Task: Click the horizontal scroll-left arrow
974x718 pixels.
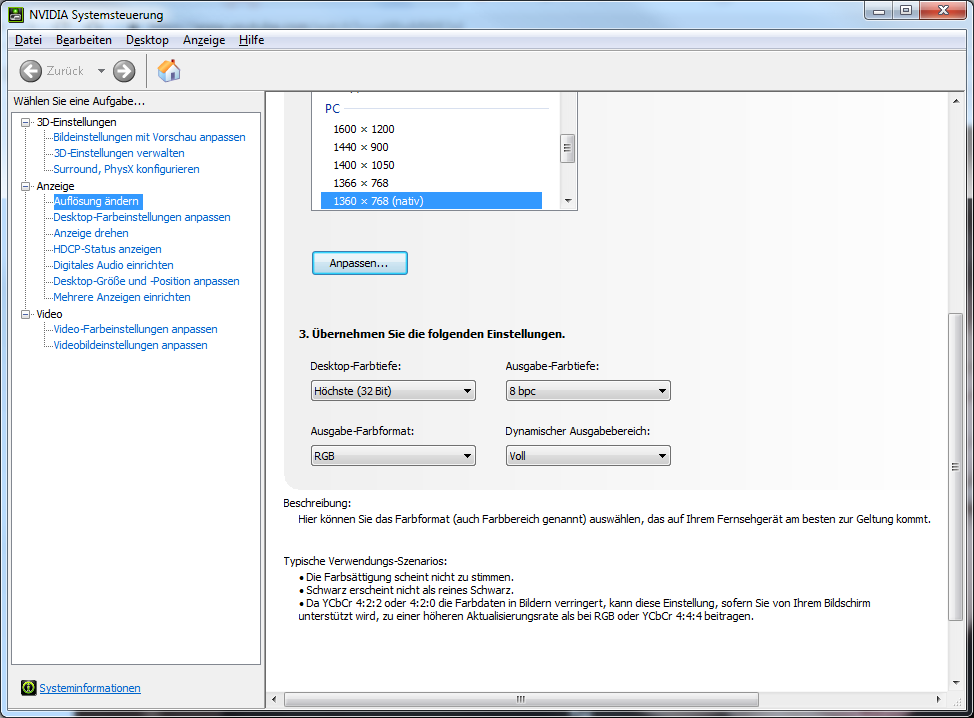Action: (x=274, y=699)
